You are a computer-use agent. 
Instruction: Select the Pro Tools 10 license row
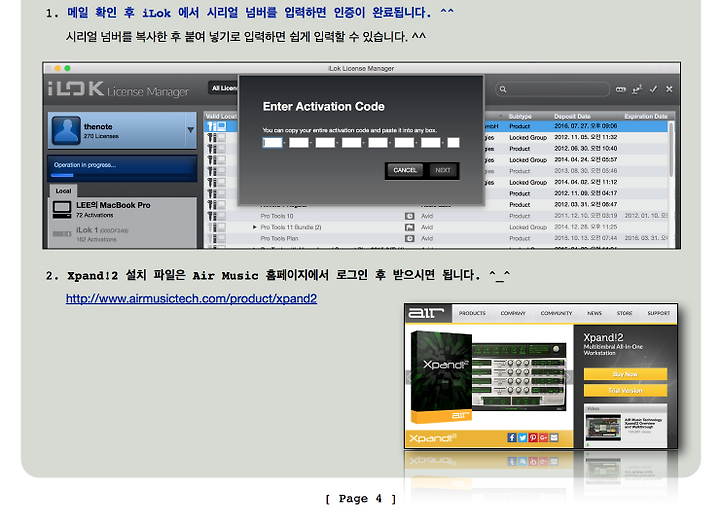coord(436,216)
